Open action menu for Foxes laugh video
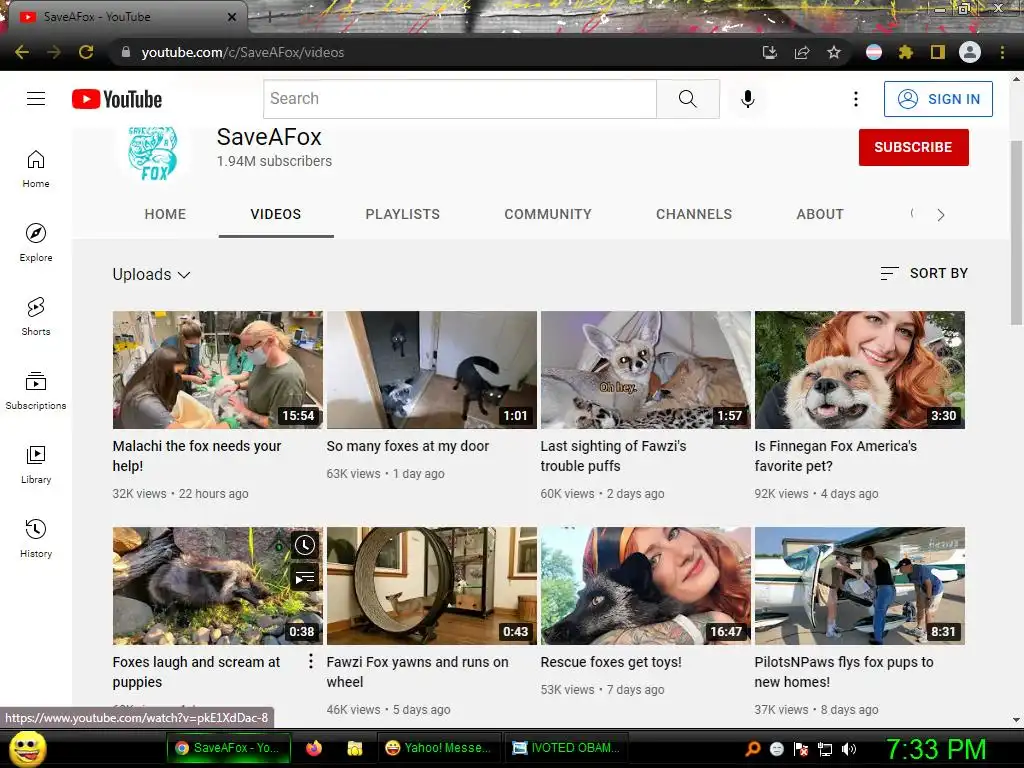The image size is (1024, 768). 311,662
